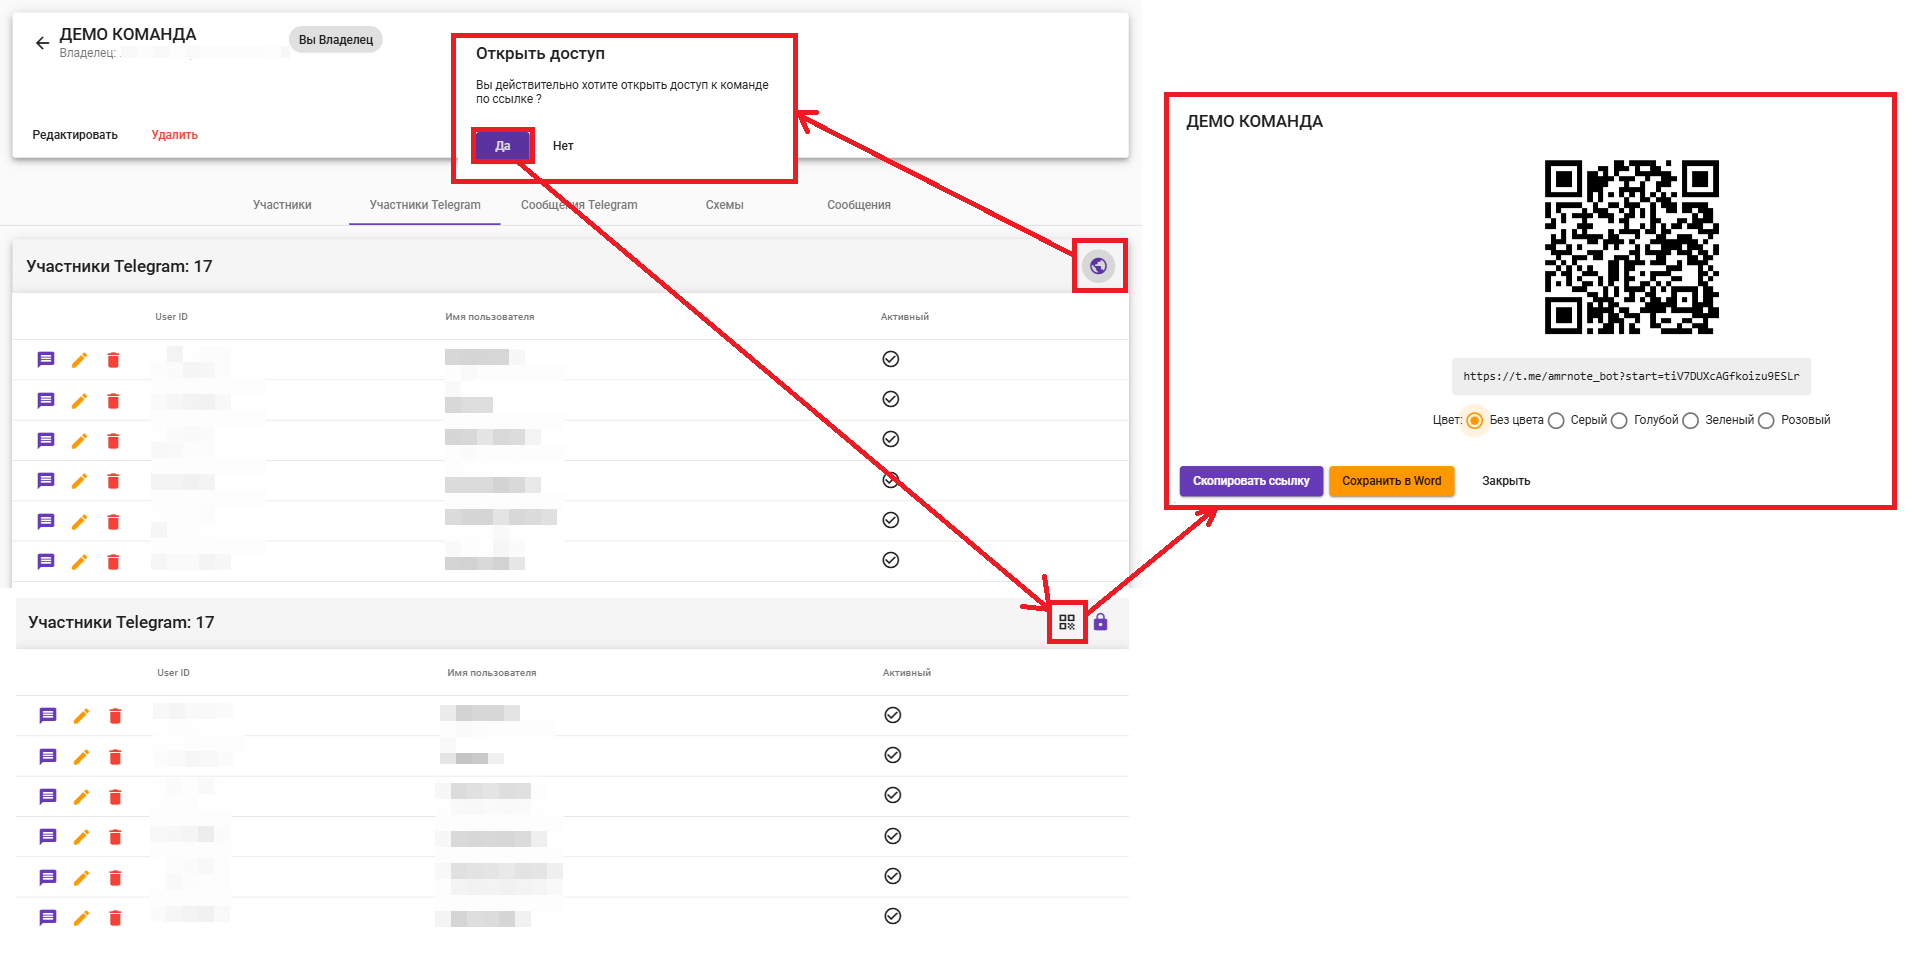Image resolution: width=1916 pixels, height=961 pixels.
Task: Click ДЕМО КОМАНДА title in QR dialog
Action: click(x=1254, y=122)
